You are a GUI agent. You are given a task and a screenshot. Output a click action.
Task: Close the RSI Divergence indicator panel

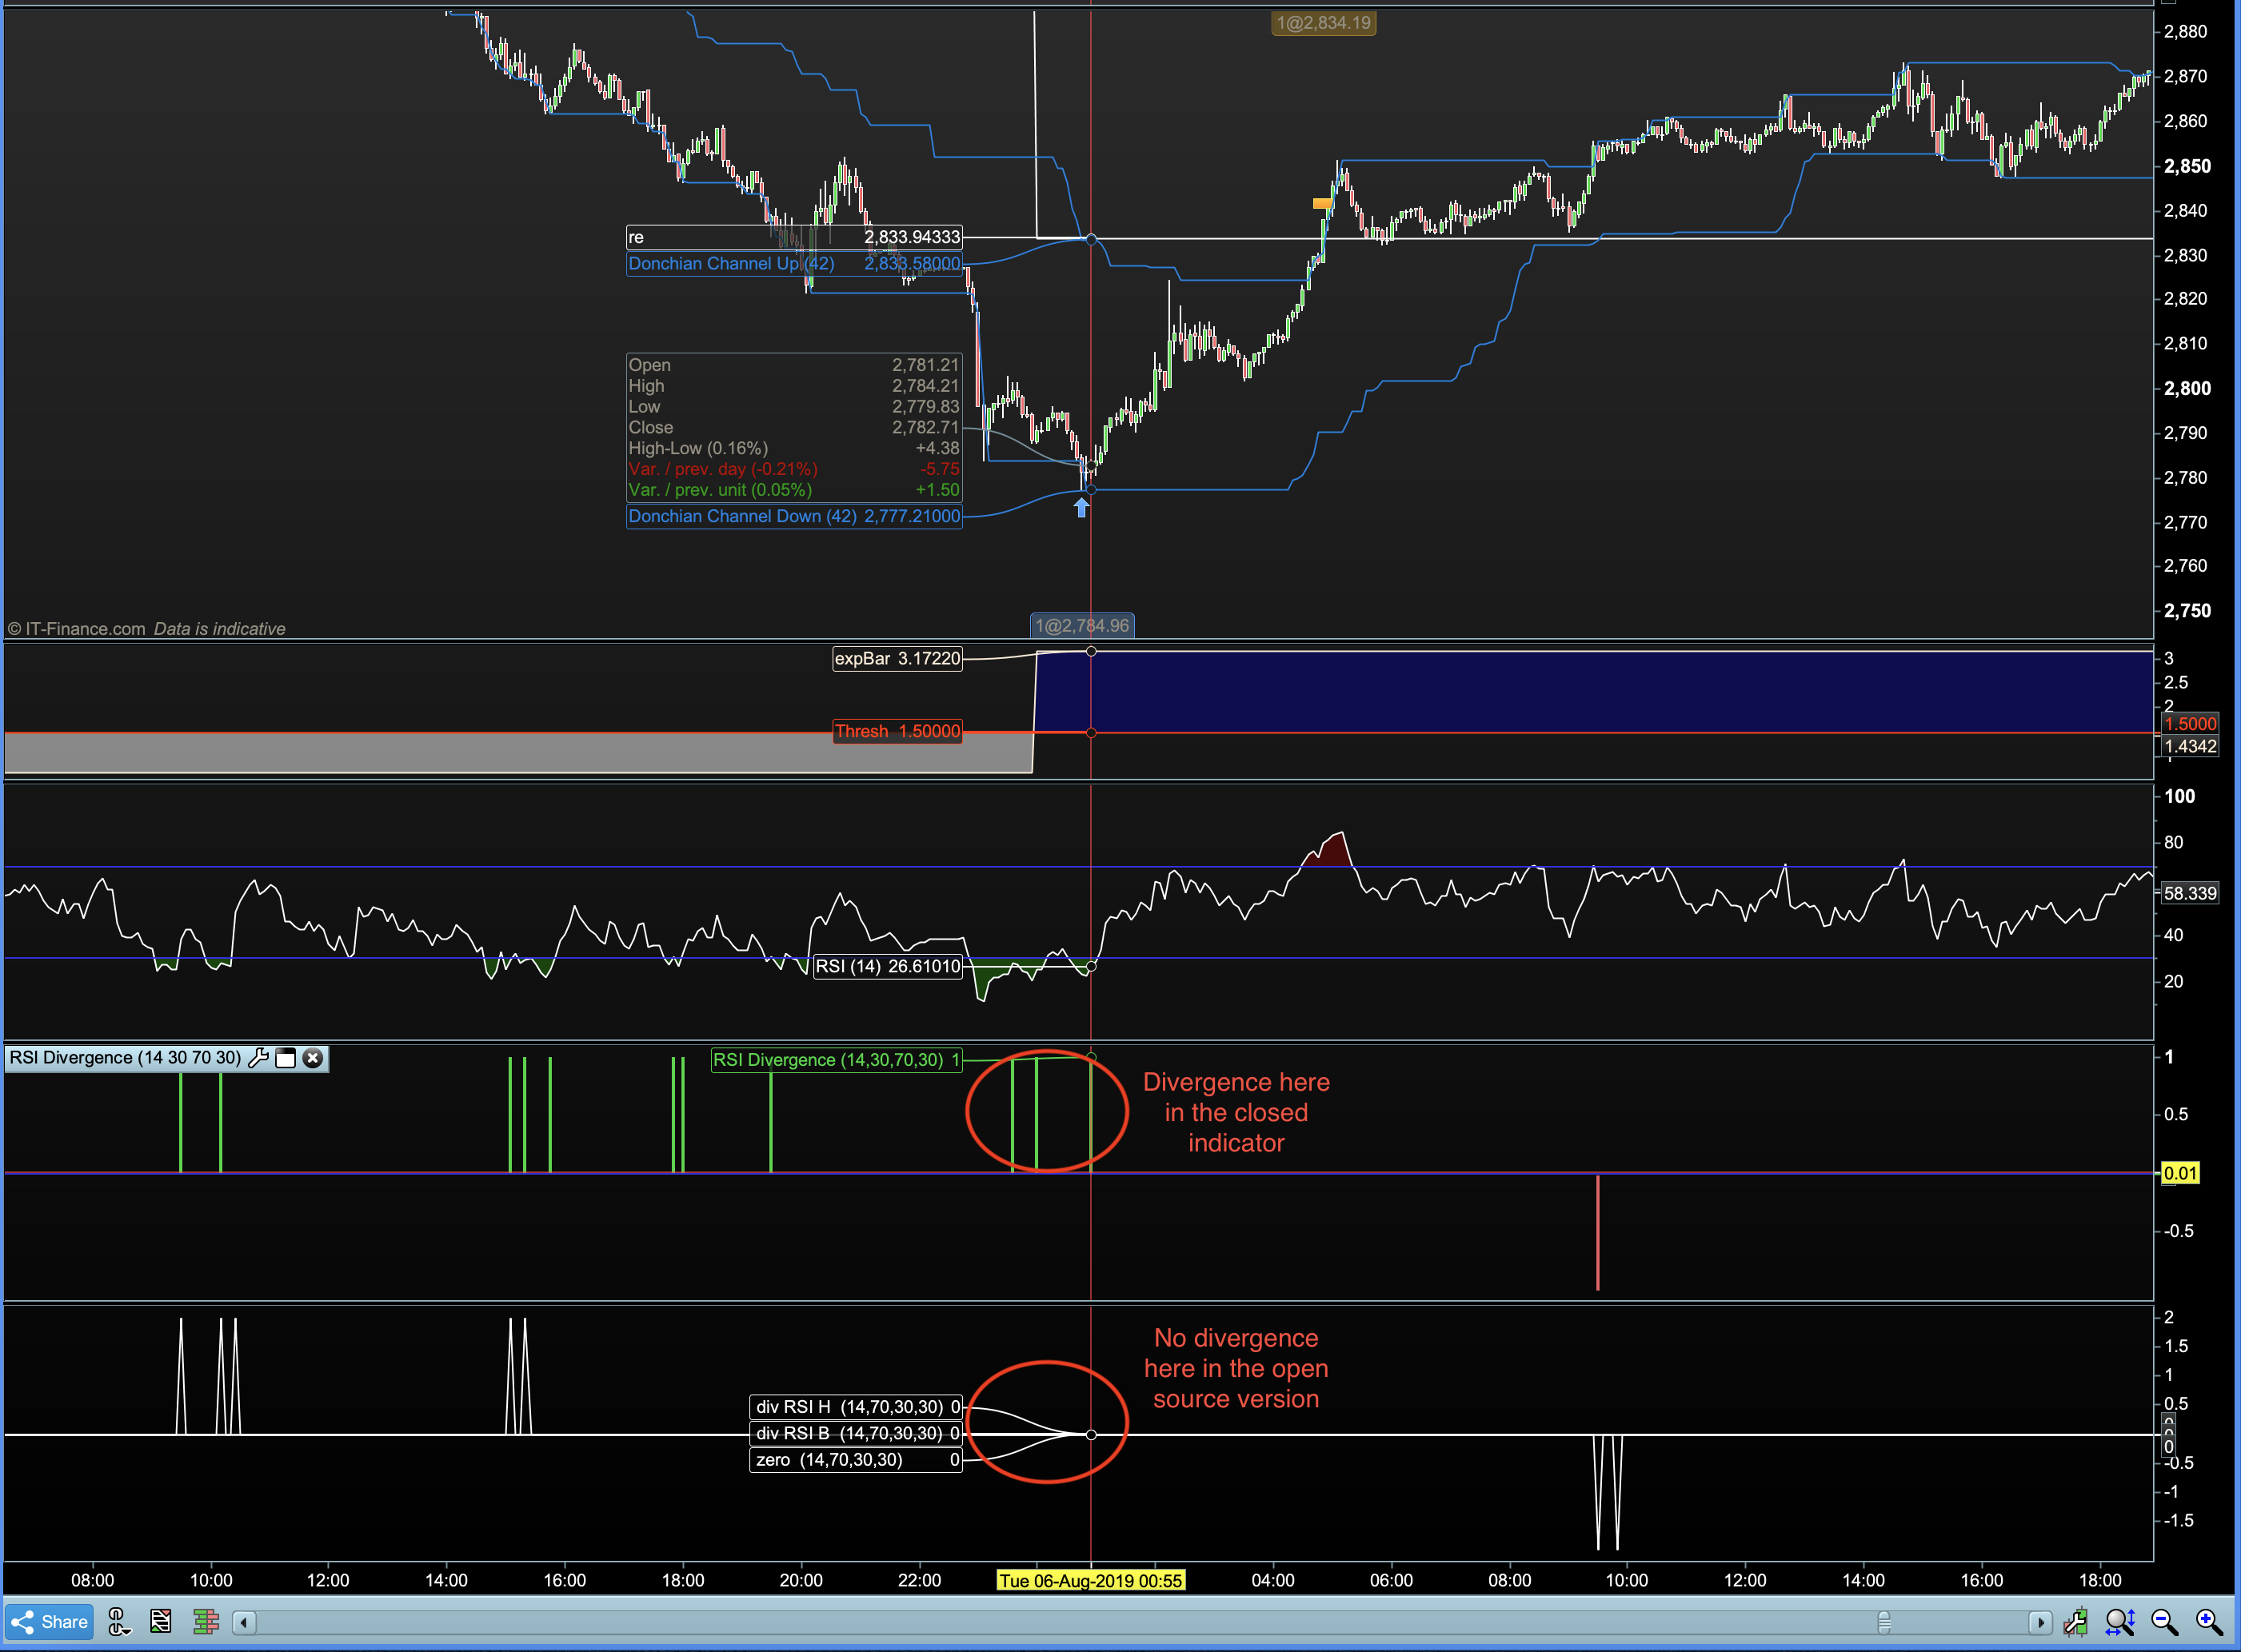pyautogui.click(x=313, y=1058)
